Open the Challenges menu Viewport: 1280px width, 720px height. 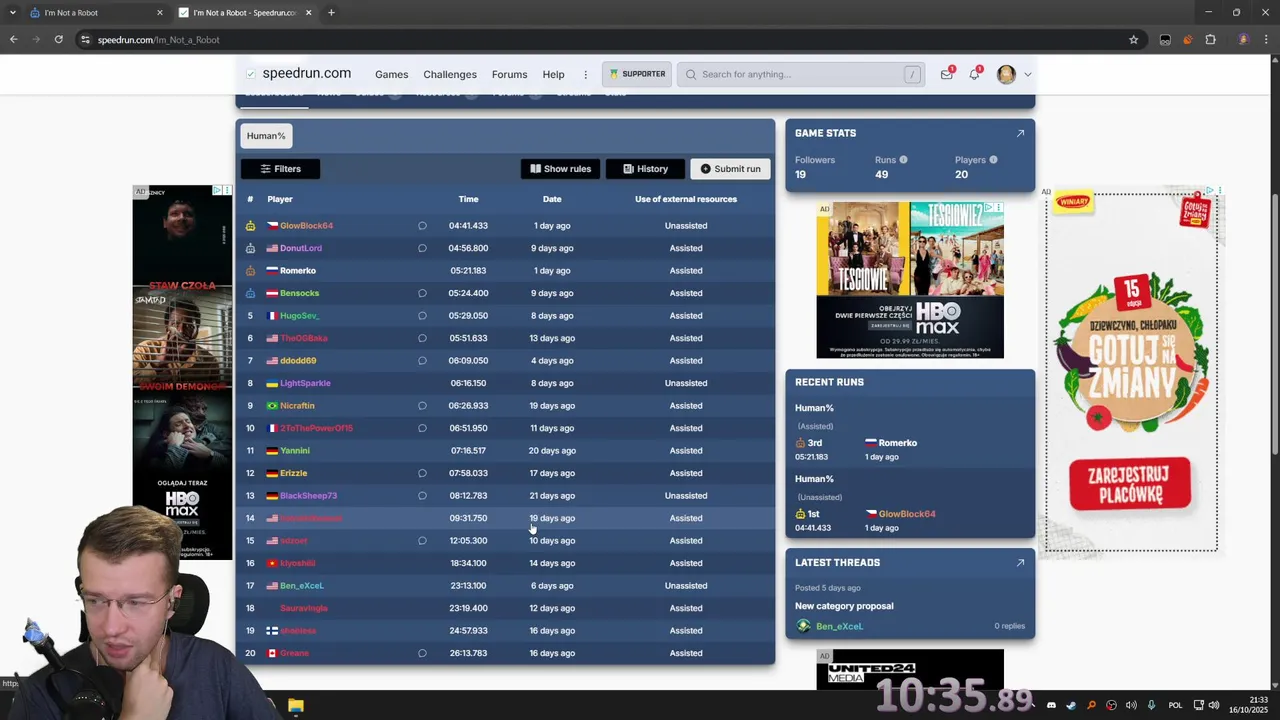[450, 74]
